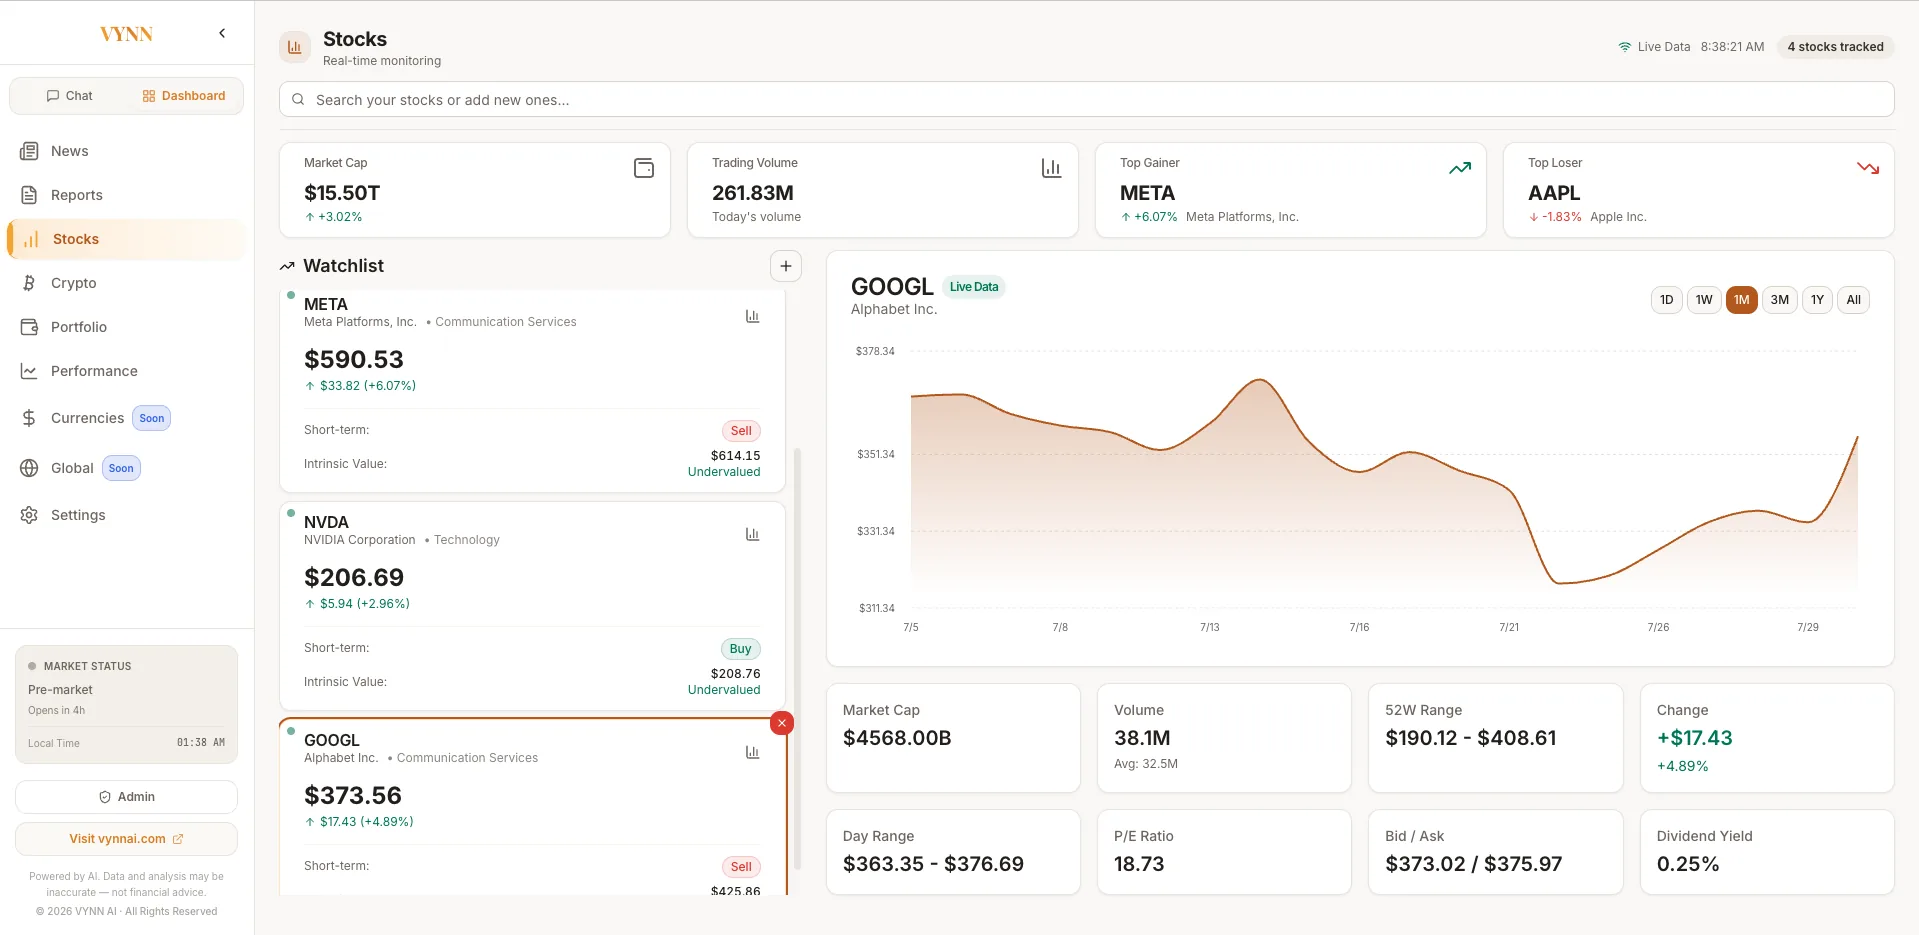The width and height of the screenshot is (1919, 935).
Task: Click the $15.50T market cap value
Action: click(342, 193)
